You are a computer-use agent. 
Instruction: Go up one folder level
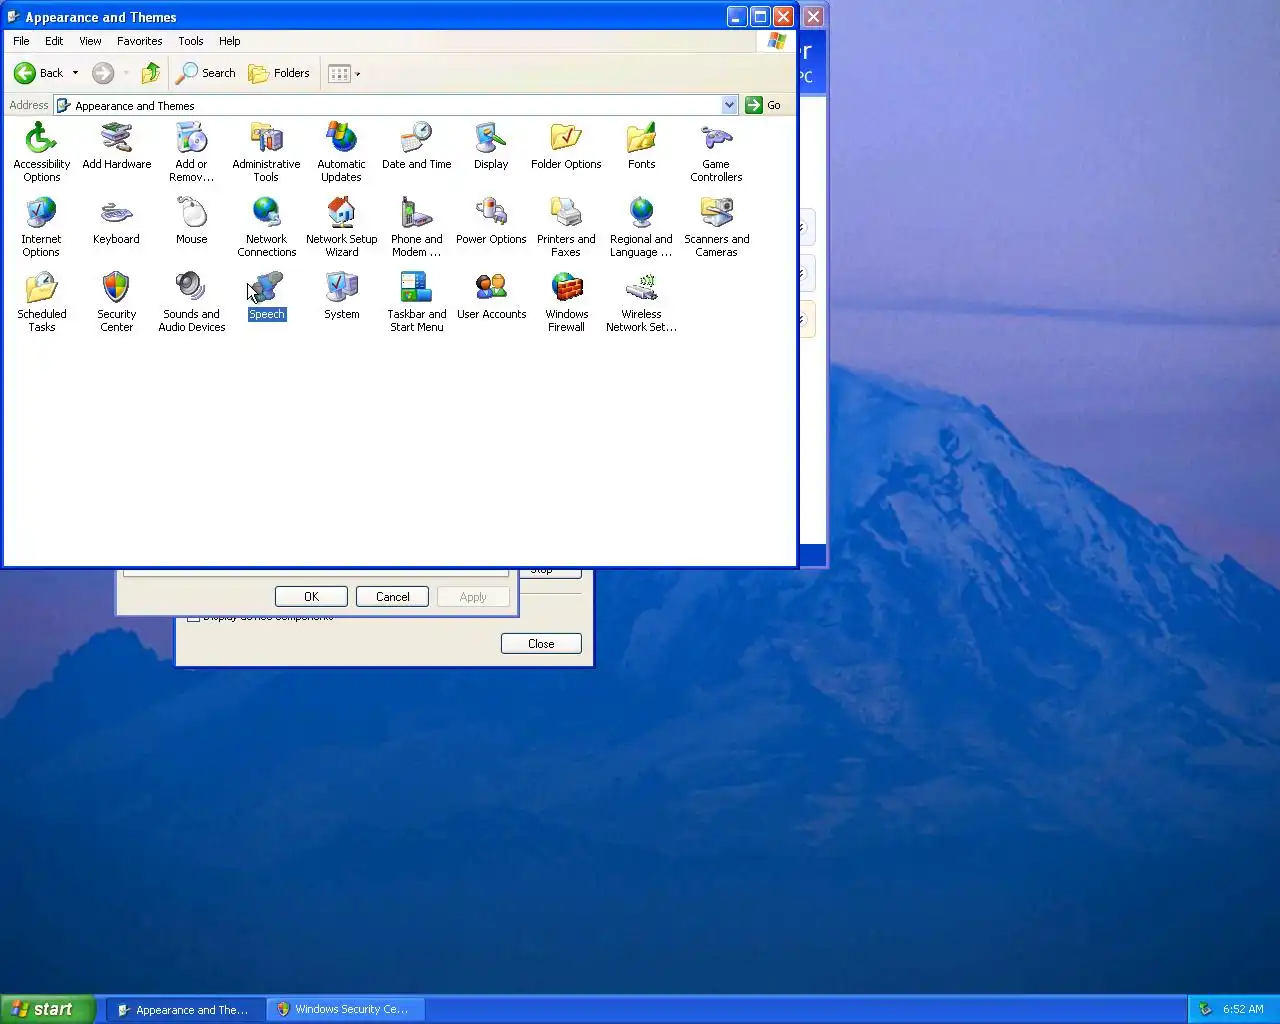coord(151,73)
